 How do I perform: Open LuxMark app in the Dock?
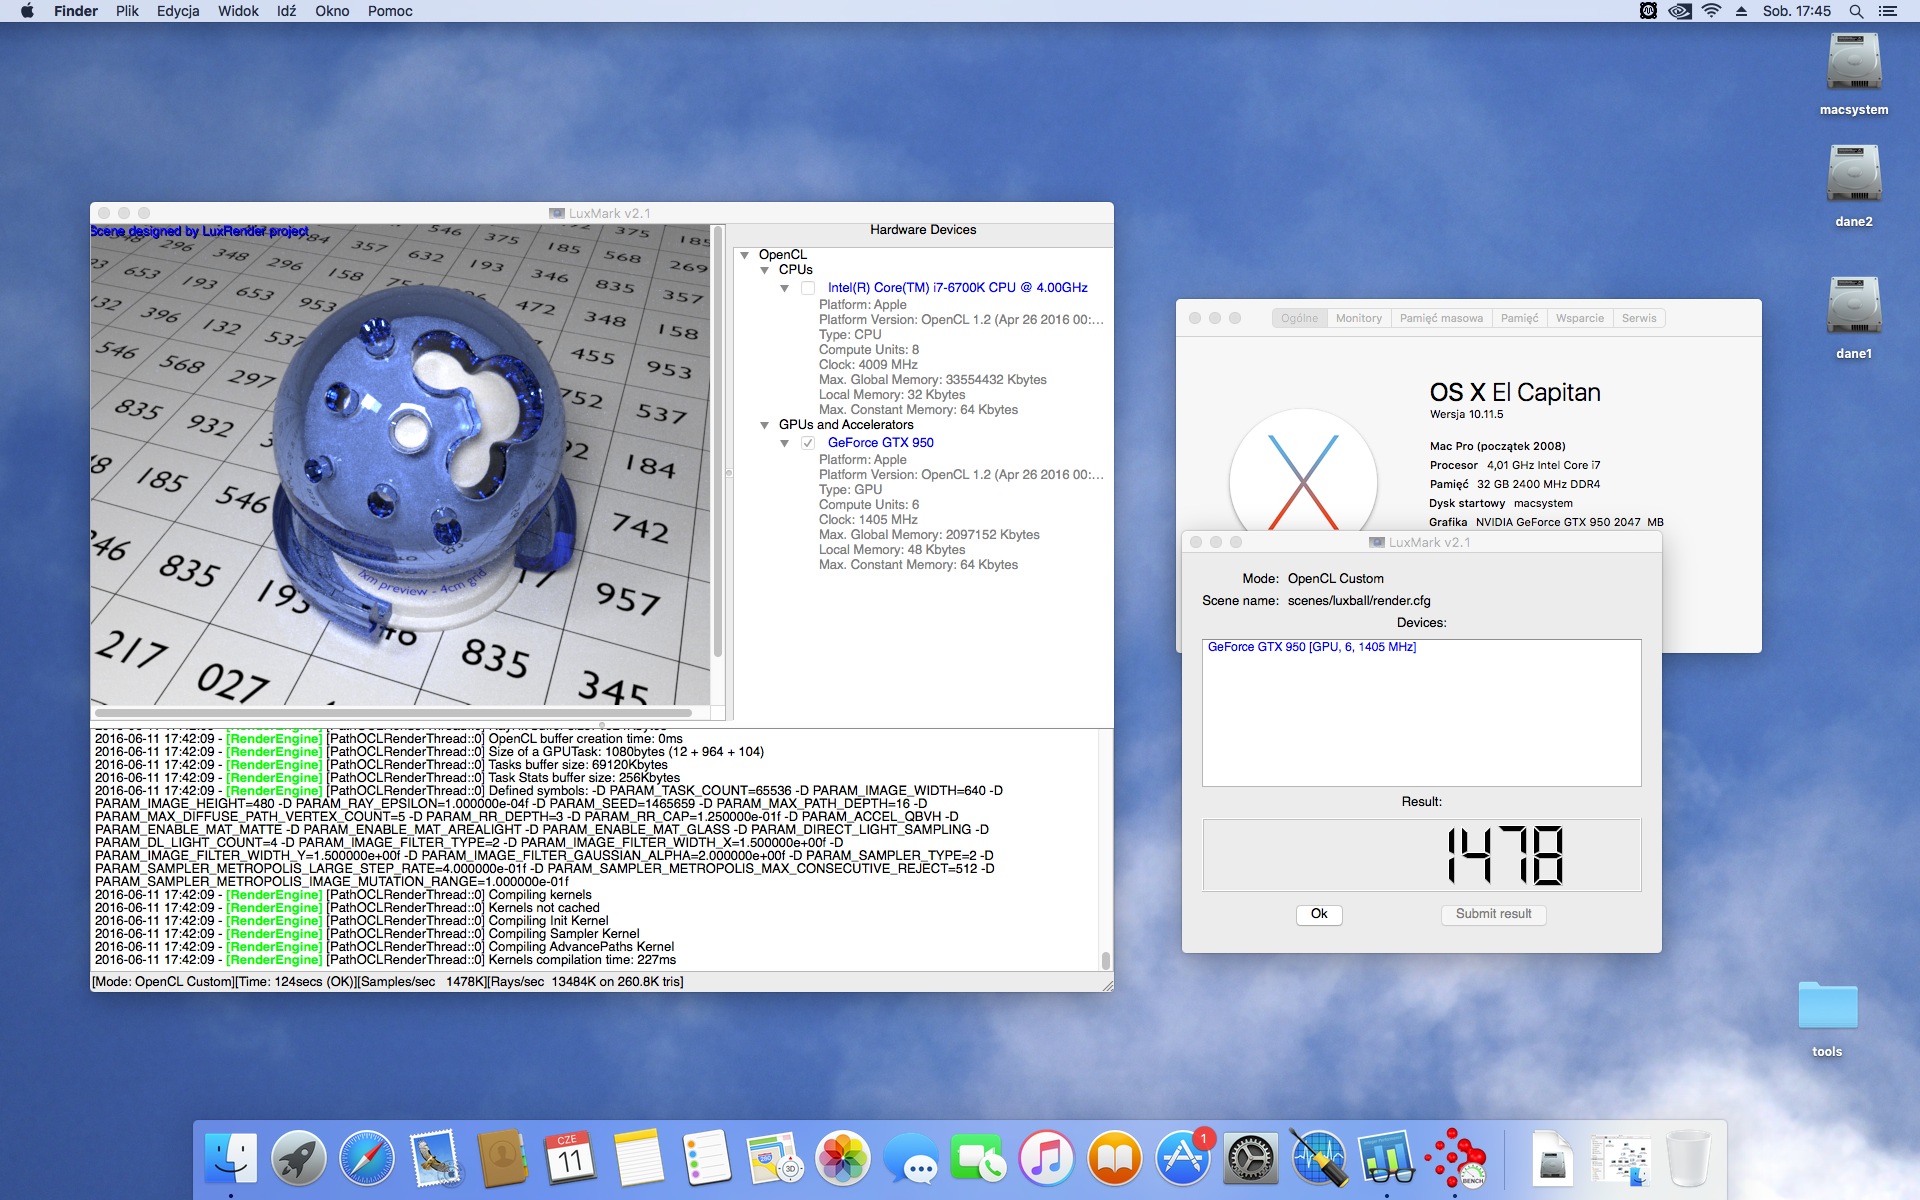1454,1160
